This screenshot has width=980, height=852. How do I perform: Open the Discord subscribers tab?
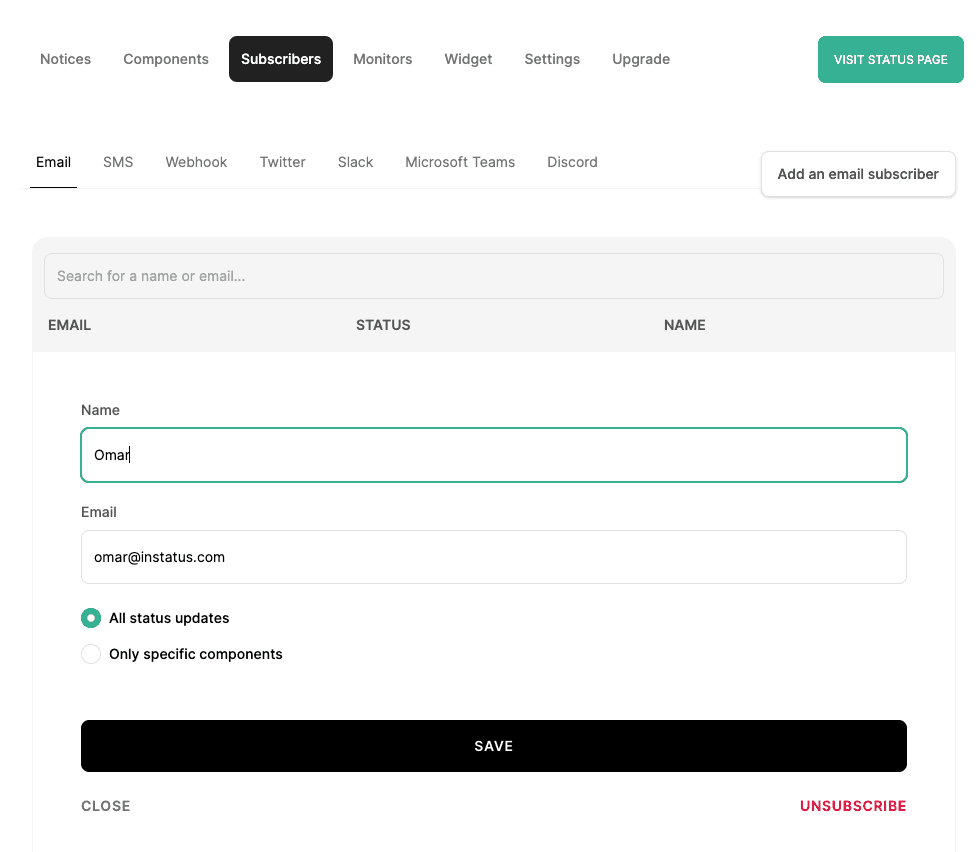pyautogui.click(x=572, y=162)
